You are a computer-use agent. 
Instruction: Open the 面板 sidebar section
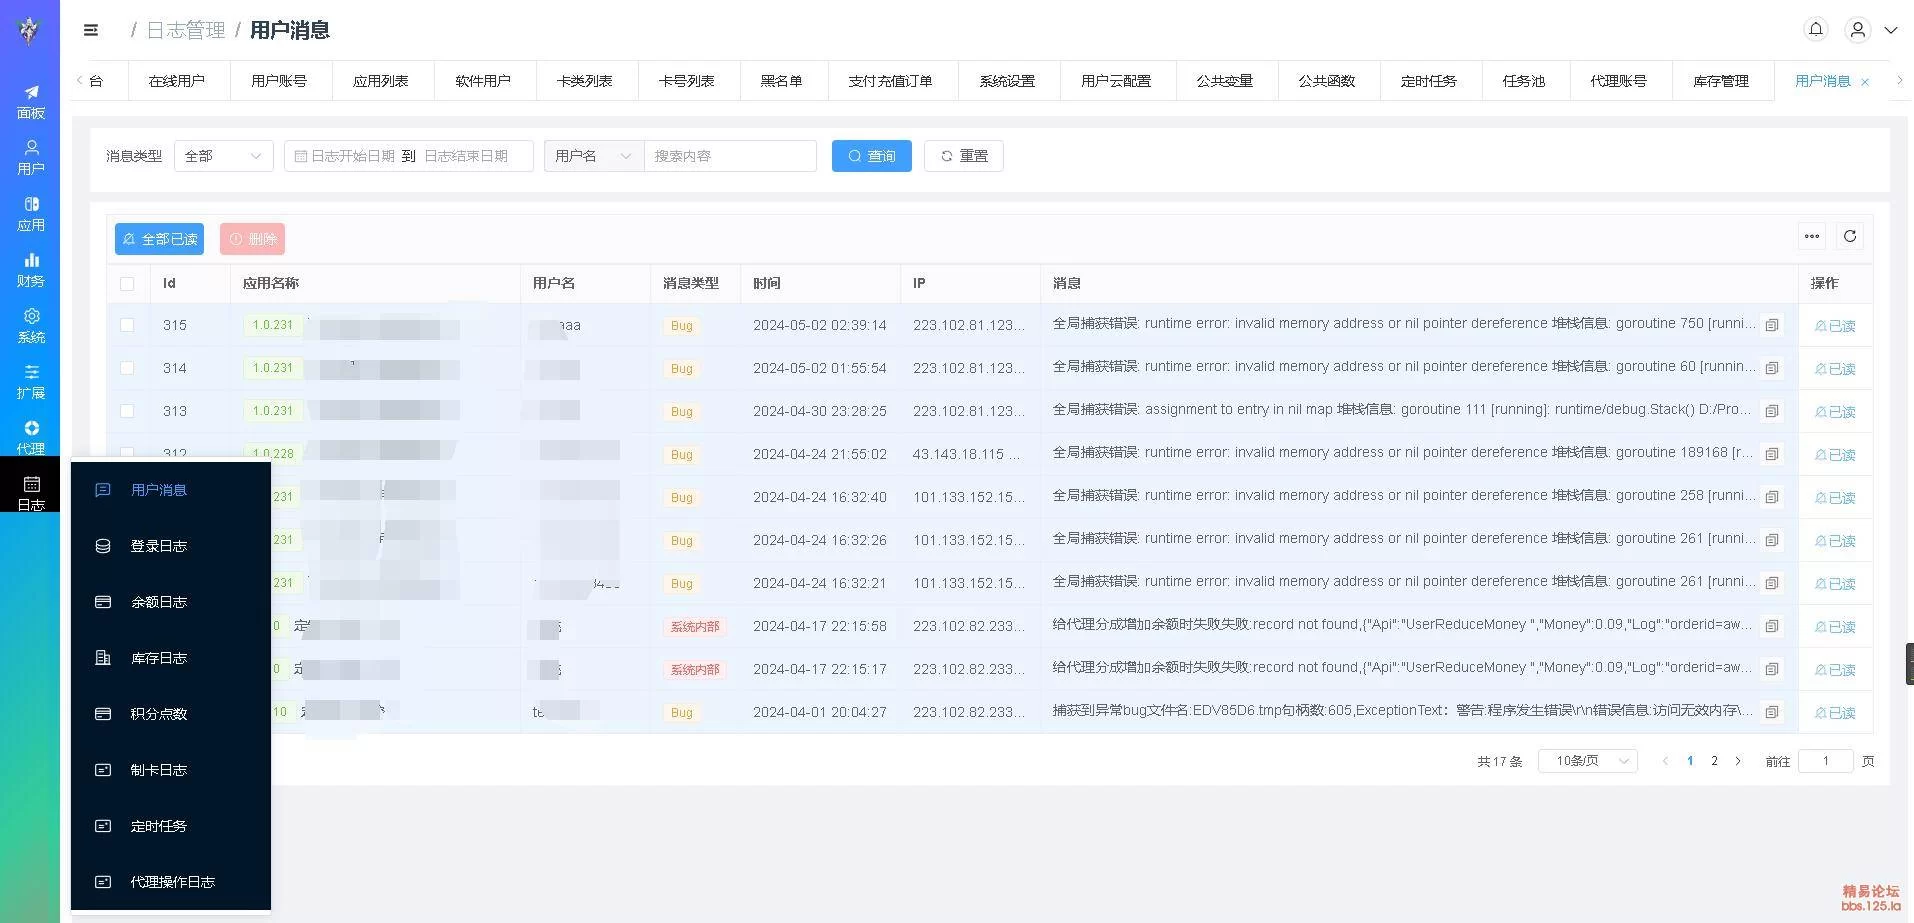(x=31, y=102)
